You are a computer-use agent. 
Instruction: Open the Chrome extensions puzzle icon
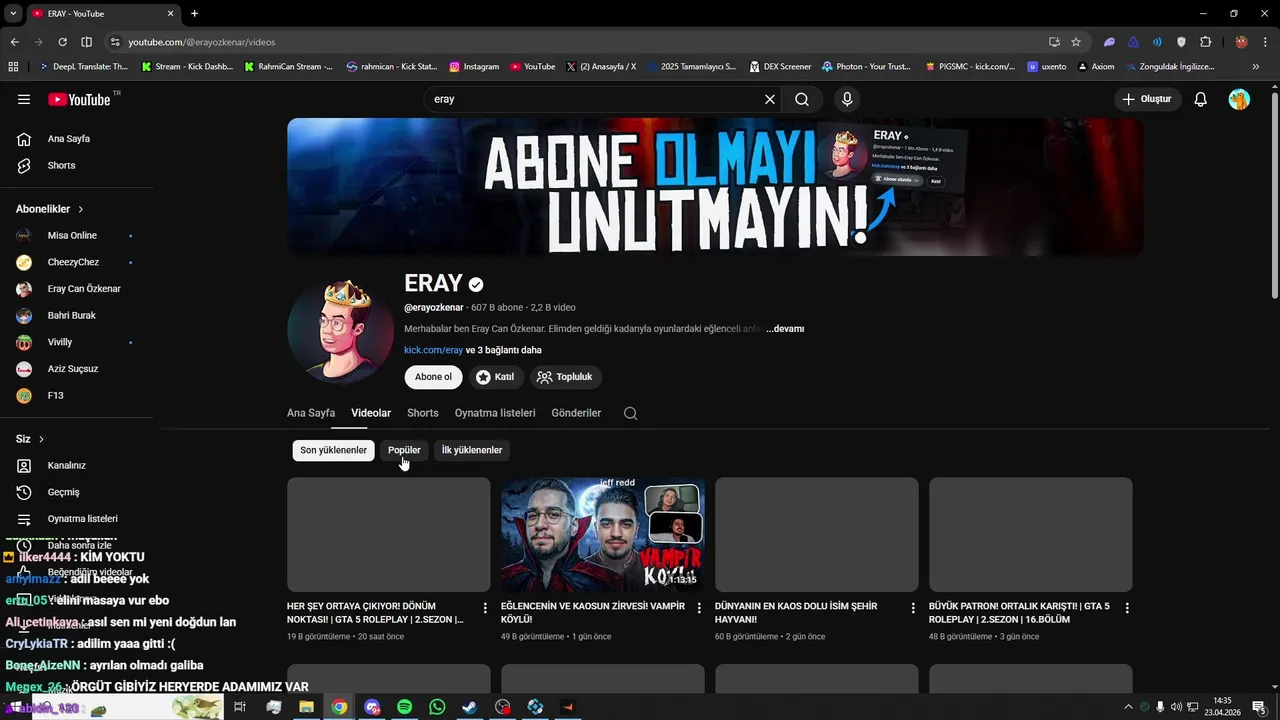tap(1205, 42)
